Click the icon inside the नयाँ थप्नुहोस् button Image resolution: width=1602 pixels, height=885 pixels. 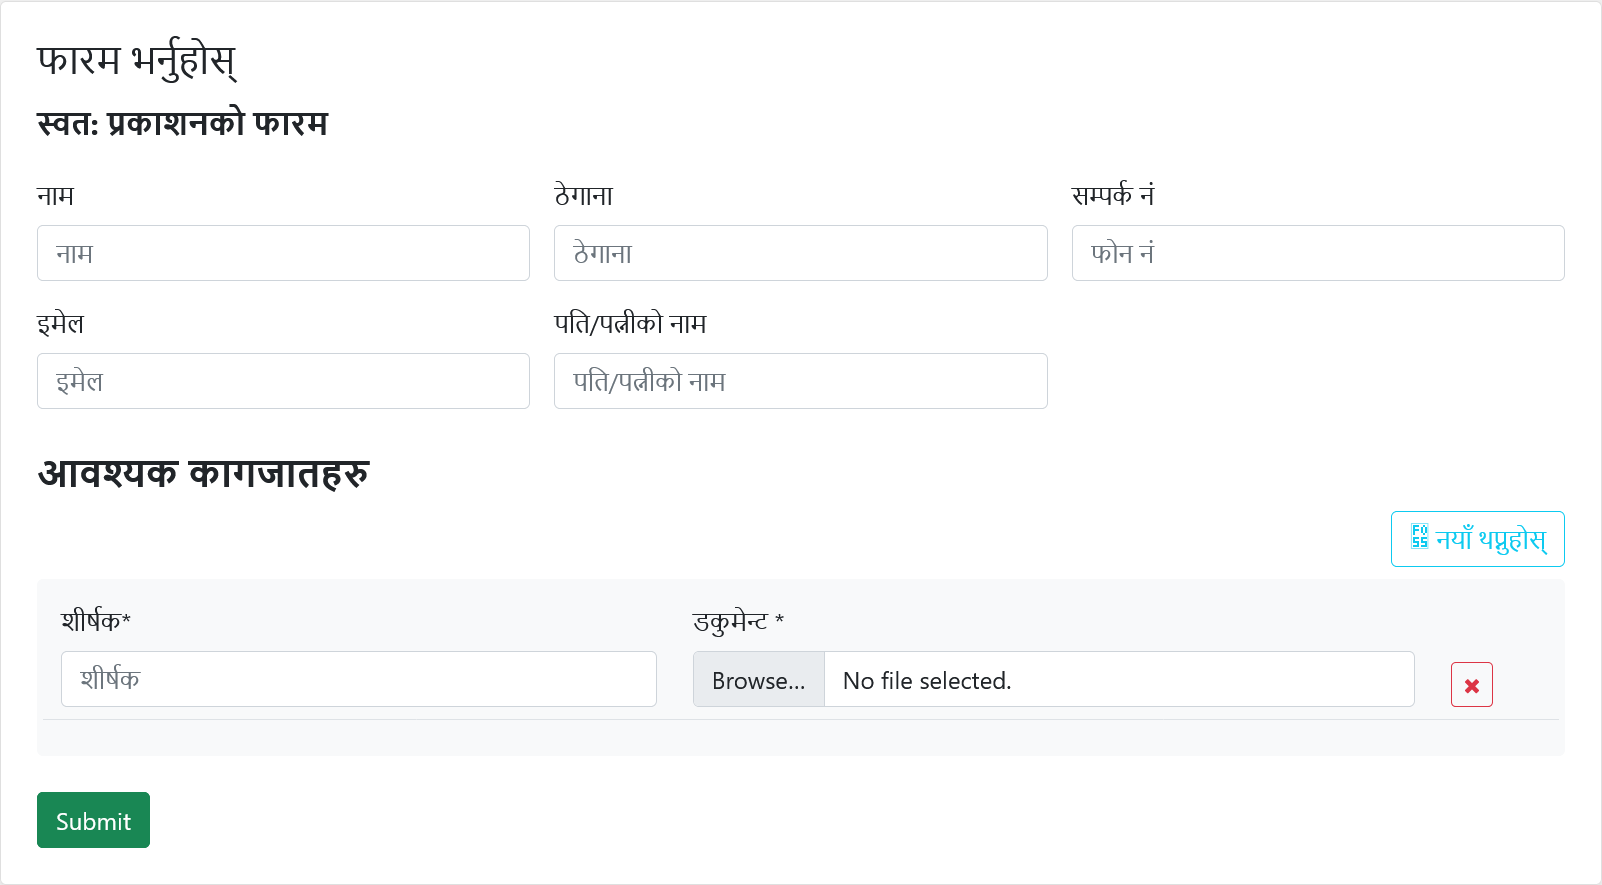pyautogui.click(x=1419, y=537)
